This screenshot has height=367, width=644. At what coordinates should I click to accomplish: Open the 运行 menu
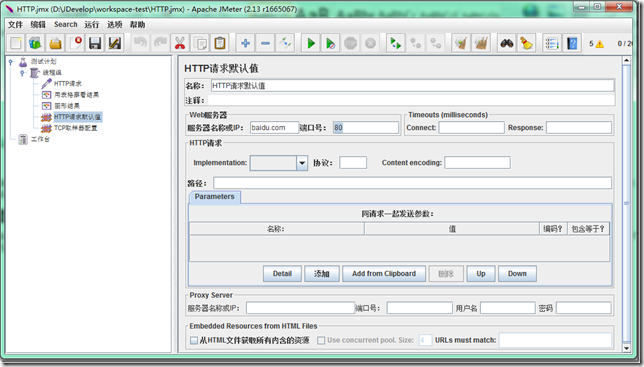pos(92,25)
